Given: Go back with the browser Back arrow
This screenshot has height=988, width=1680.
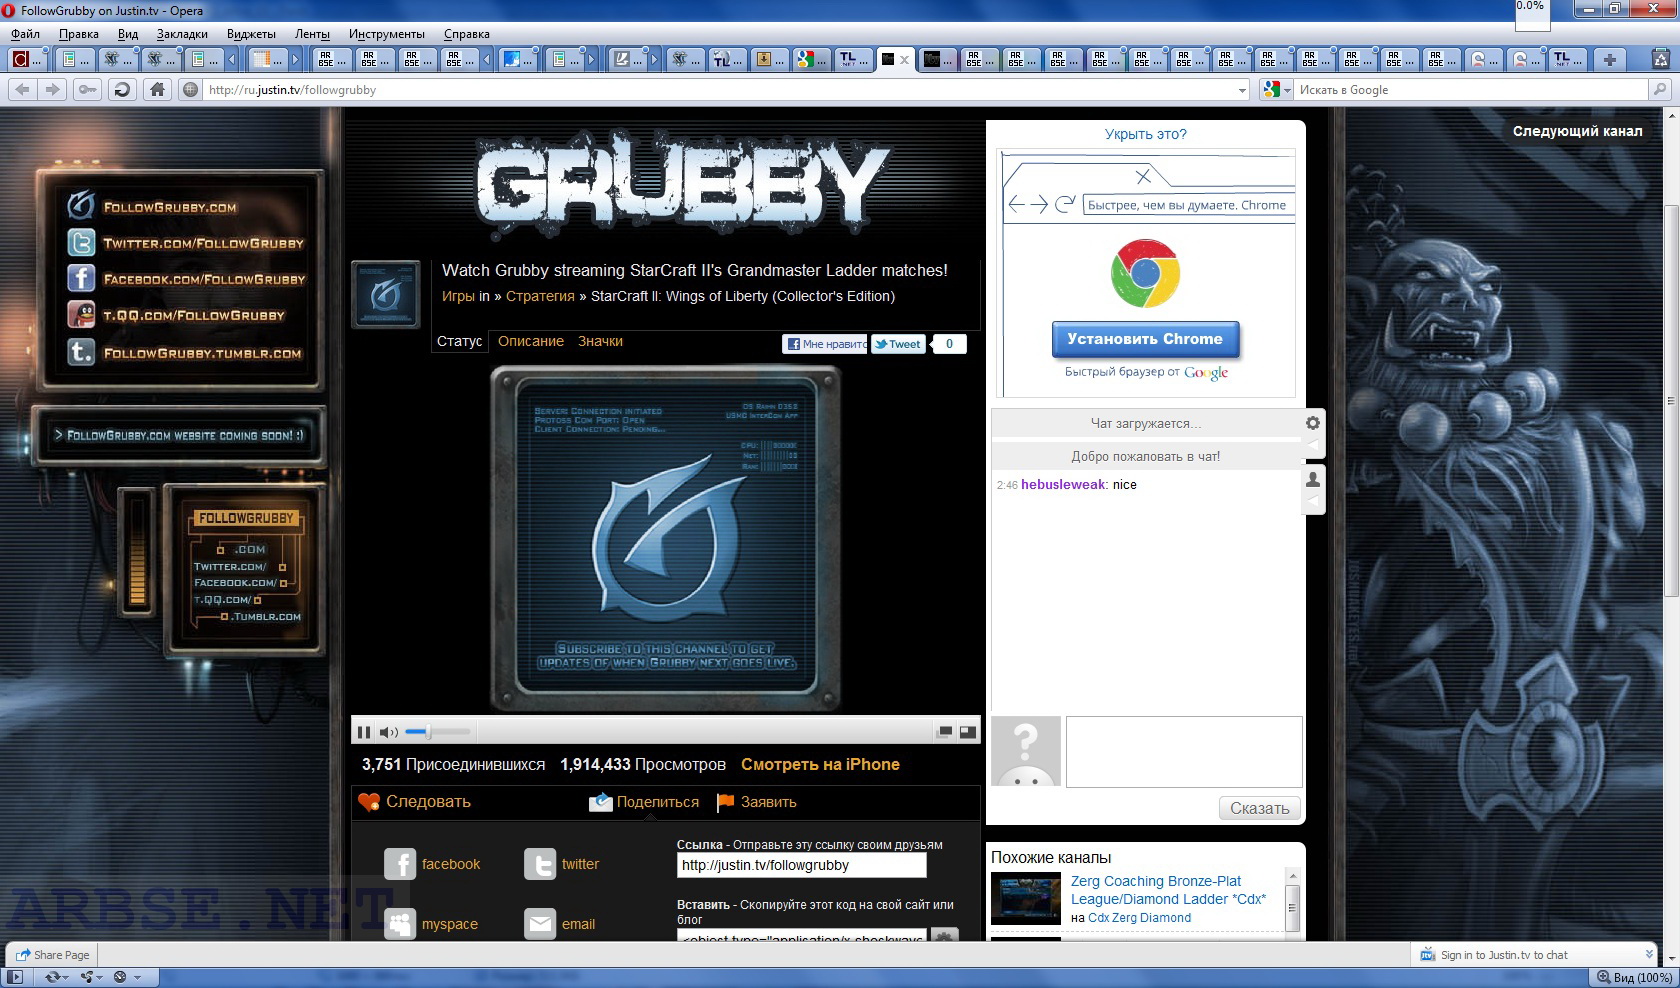Looking at the screenshot, I should [x=23, y=89].
